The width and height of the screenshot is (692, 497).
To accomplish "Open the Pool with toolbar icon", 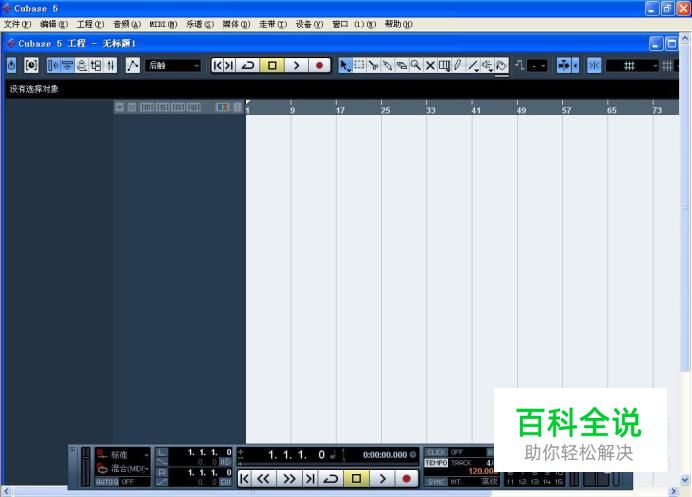I will click(x=96, y=65).
